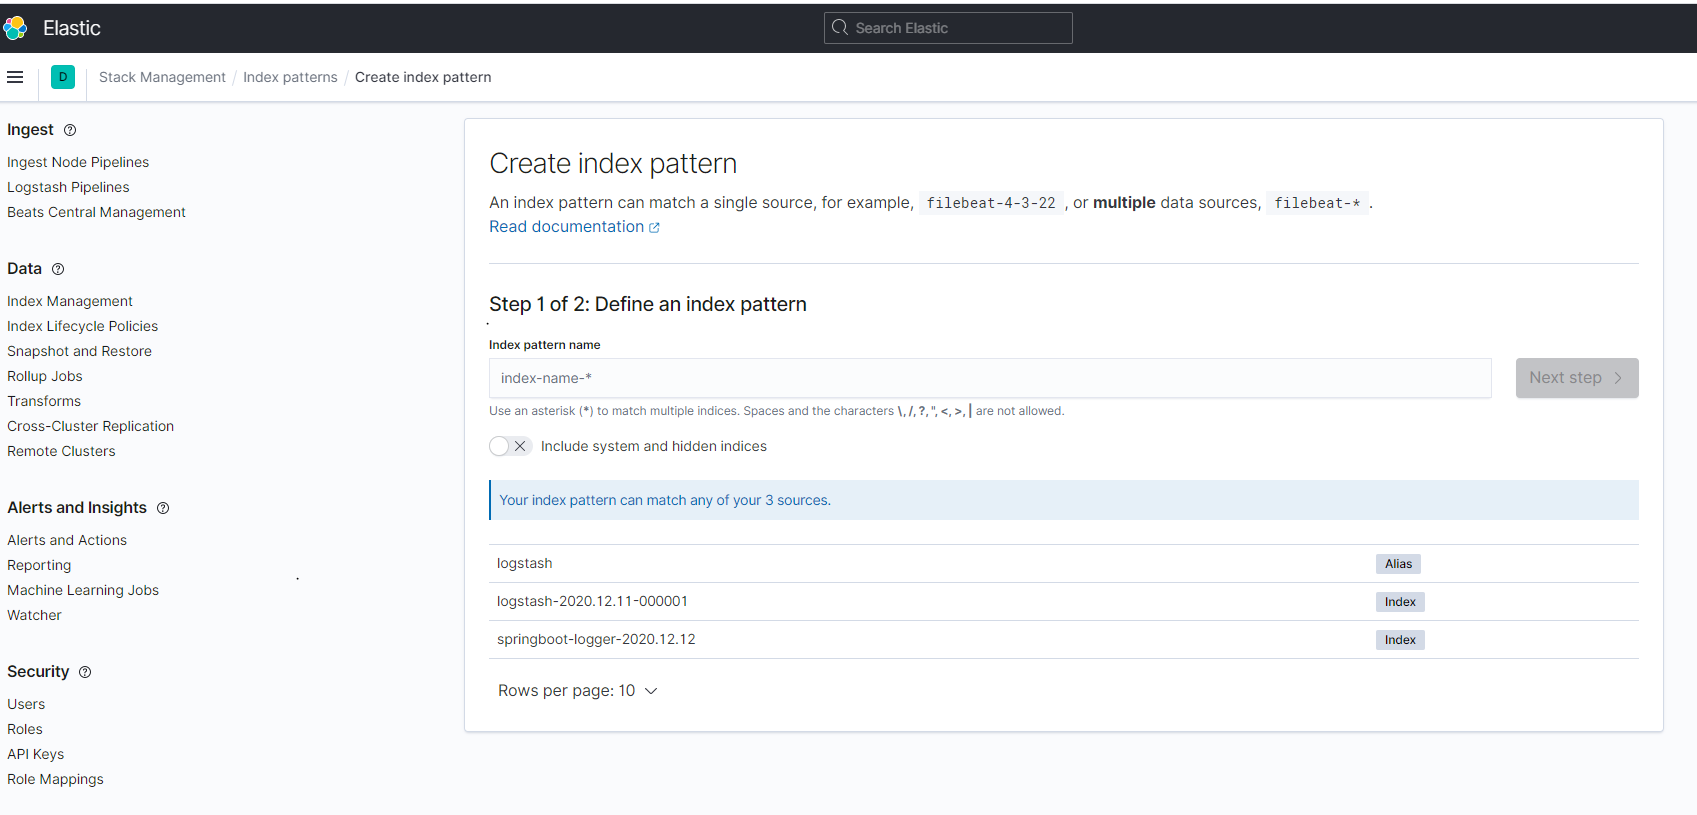Go to Index patterns breadcrumb
This screenshot has height=815, width=1697.
click(x=290, y=77)
